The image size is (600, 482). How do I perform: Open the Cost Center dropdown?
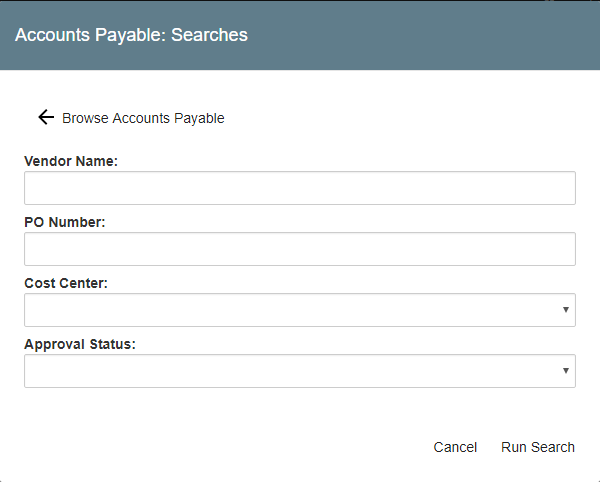click(x=299, y=310)
